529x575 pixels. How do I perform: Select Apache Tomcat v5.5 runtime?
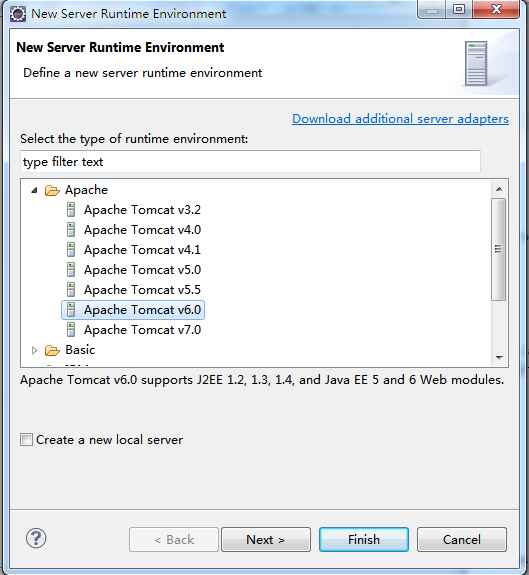142,290
